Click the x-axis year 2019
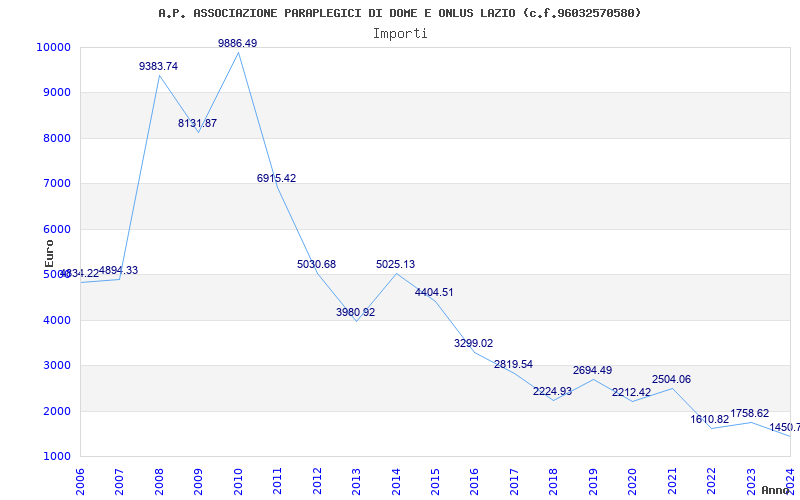800x500 pixels. tap(593, 481)
